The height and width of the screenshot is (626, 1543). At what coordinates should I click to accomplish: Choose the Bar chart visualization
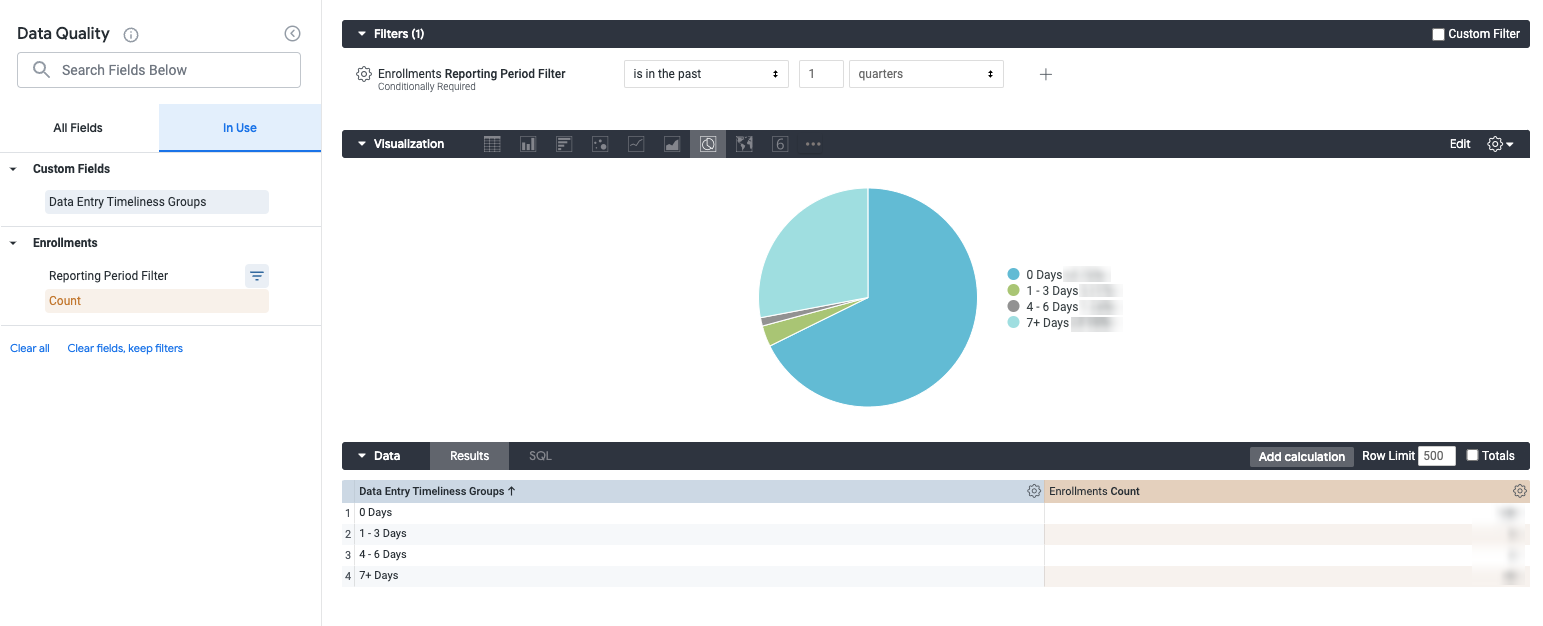point(564,143)
